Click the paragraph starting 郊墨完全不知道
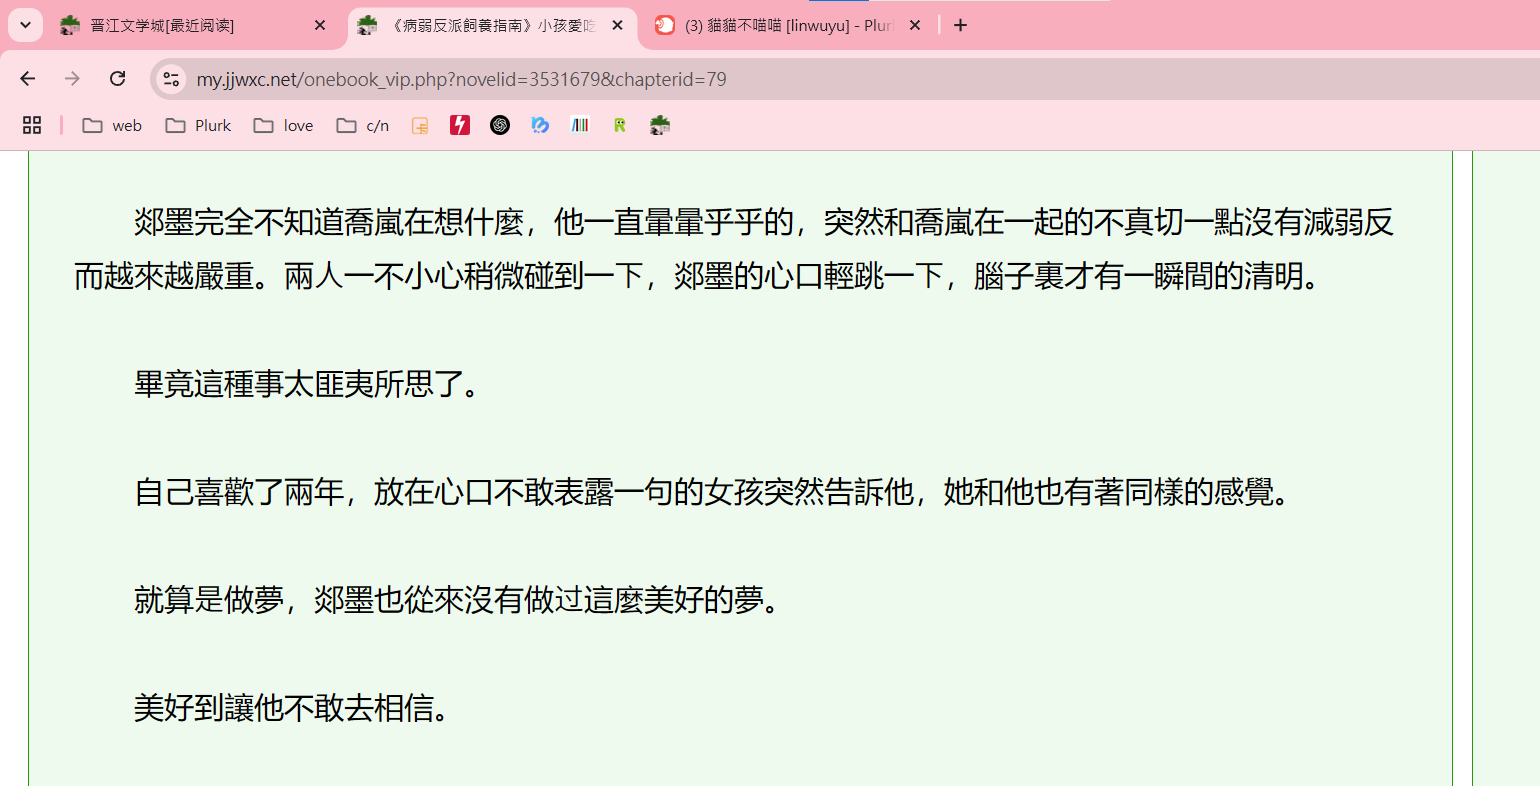The width and height of the screenshot is (1540, 786). click(734, 249)
